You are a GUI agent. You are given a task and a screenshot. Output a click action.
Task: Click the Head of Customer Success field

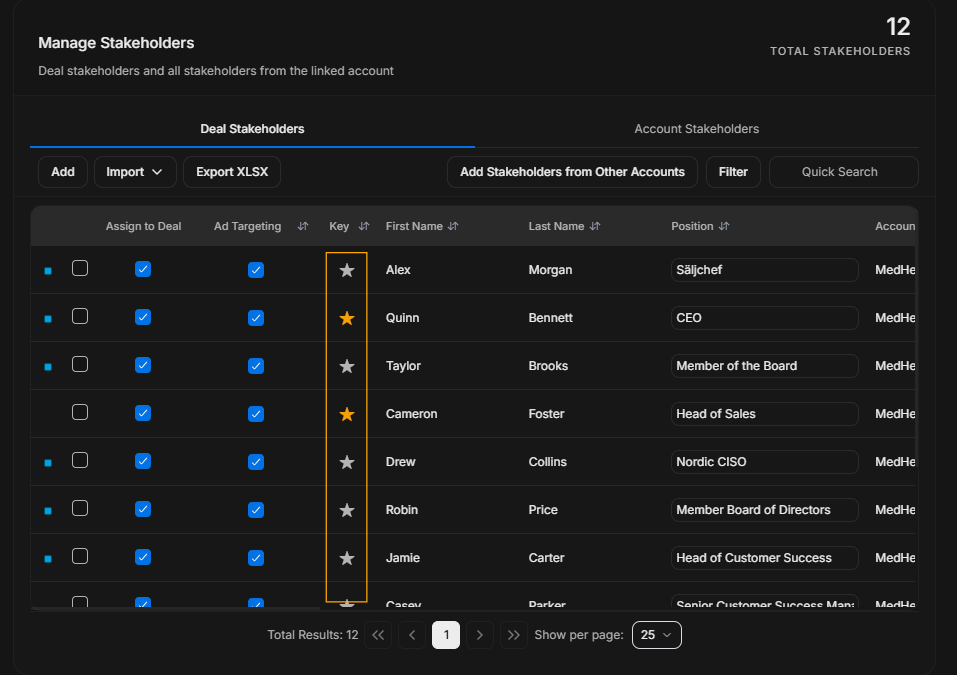(765, 558)
